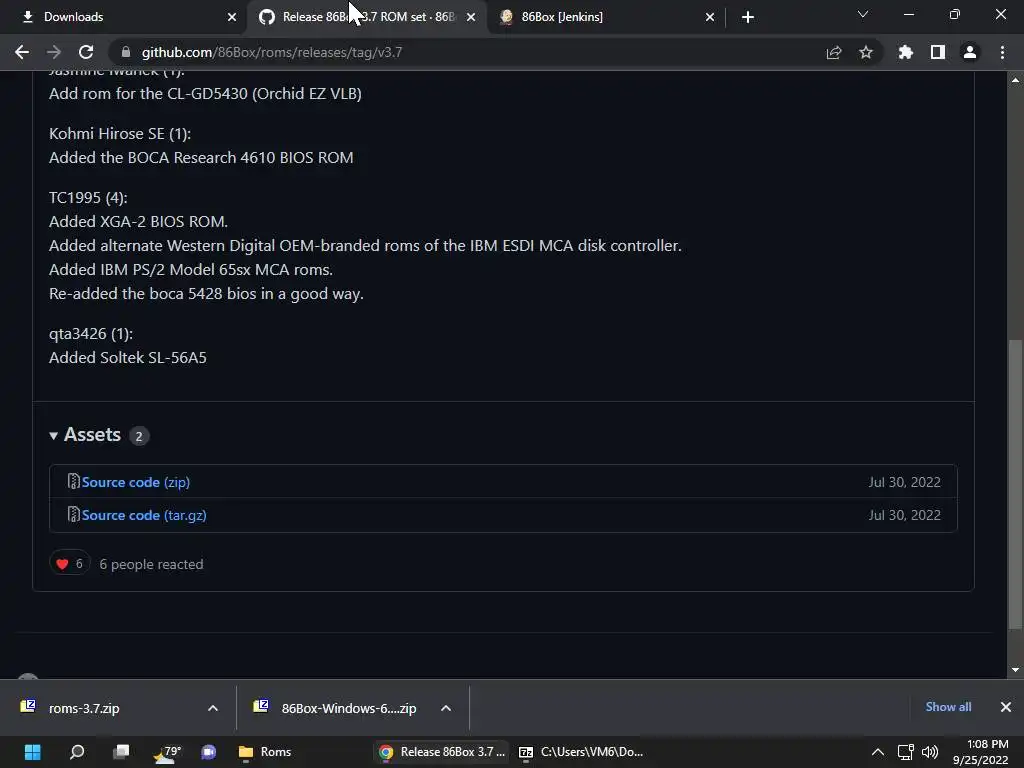Open Windows taskbar search
Image resolution: width=1024 pixels, height=768 pixels.
[x=76, y=752]
